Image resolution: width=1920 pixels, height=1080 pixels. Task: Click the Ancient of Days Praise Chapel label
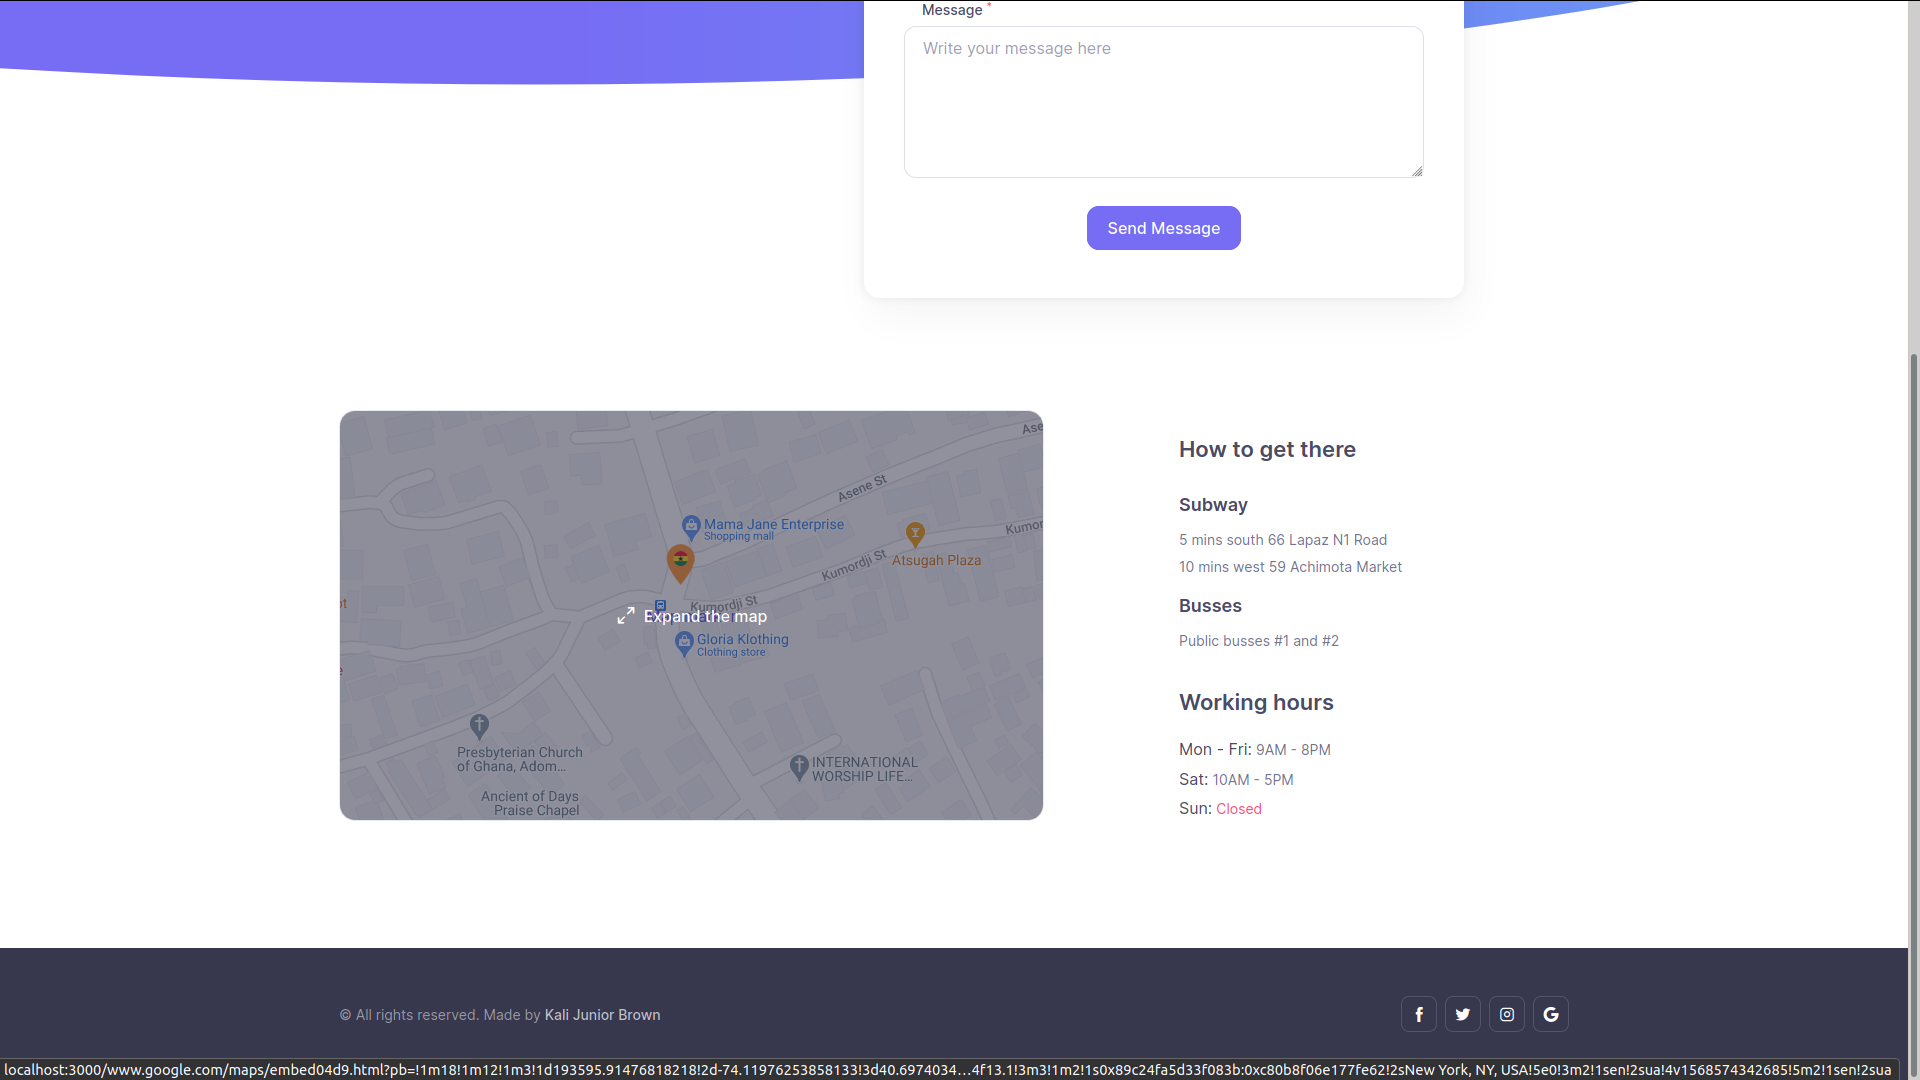tap(530, 803)
